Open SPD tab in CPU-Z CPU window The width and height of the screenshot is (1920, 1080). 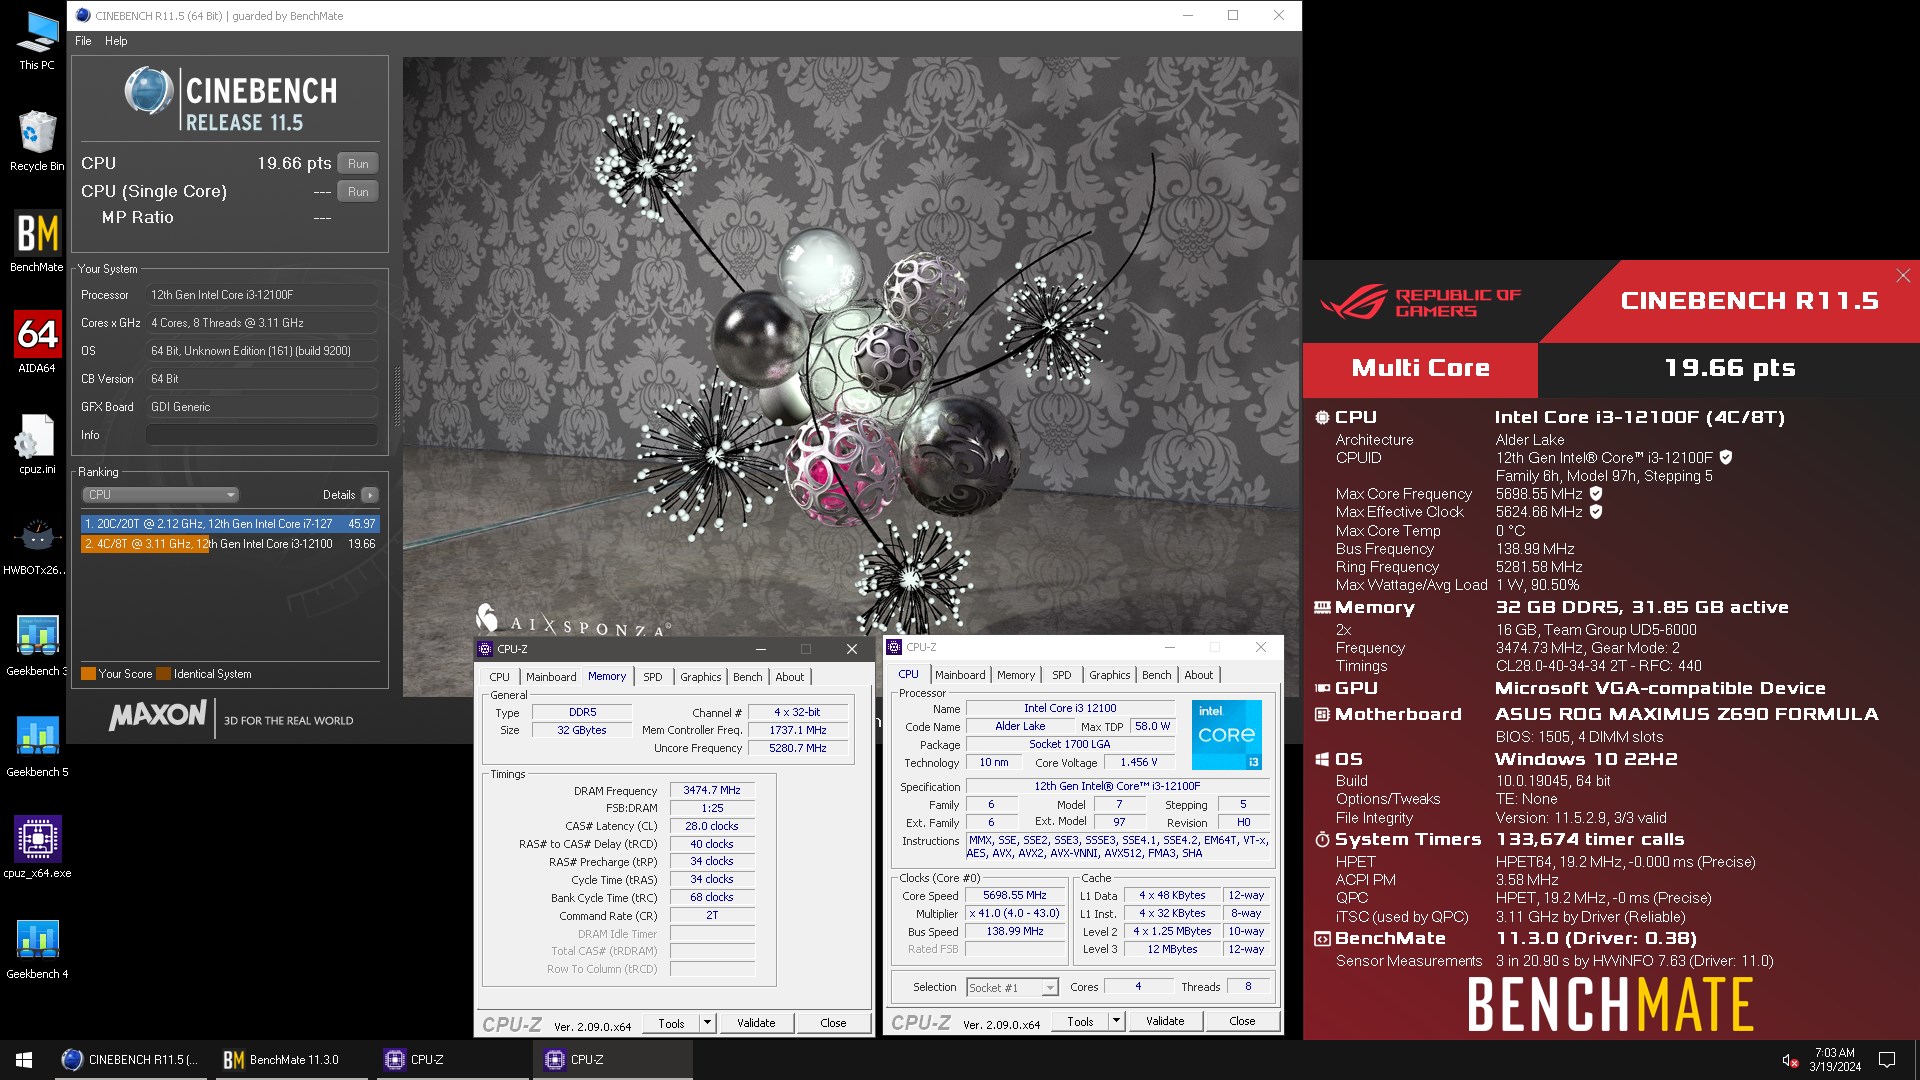pyautogui.click(x=1062, y=675)
